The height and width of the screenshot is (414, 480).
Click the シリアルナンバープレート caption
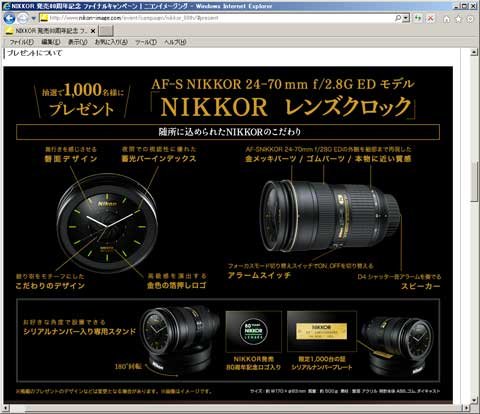tap(322, 367)
